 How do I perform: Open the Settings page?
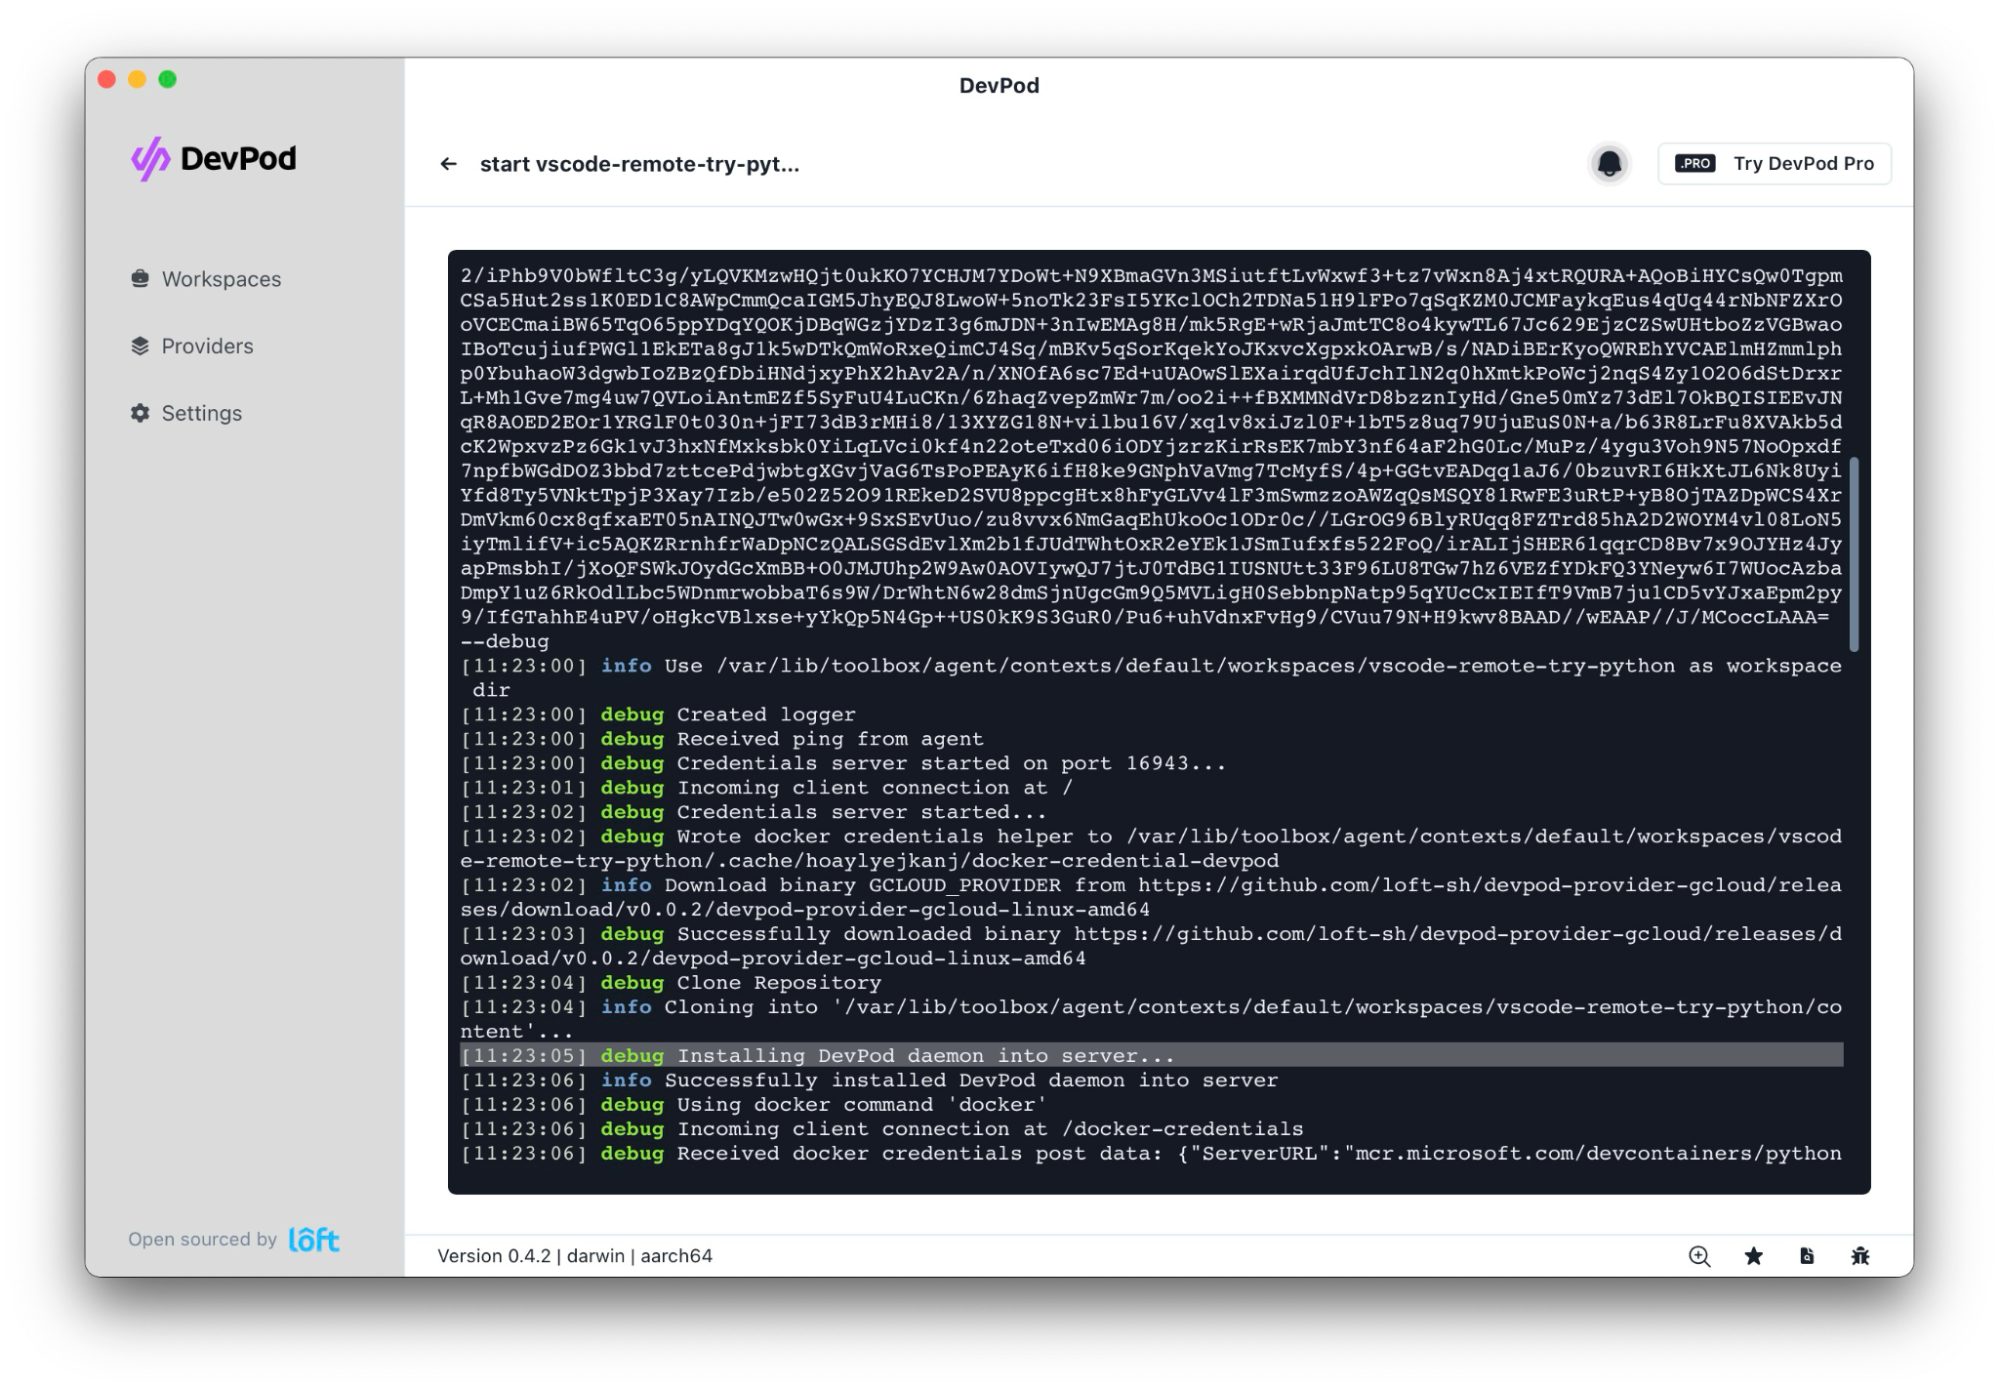click(x=201, y=413)
